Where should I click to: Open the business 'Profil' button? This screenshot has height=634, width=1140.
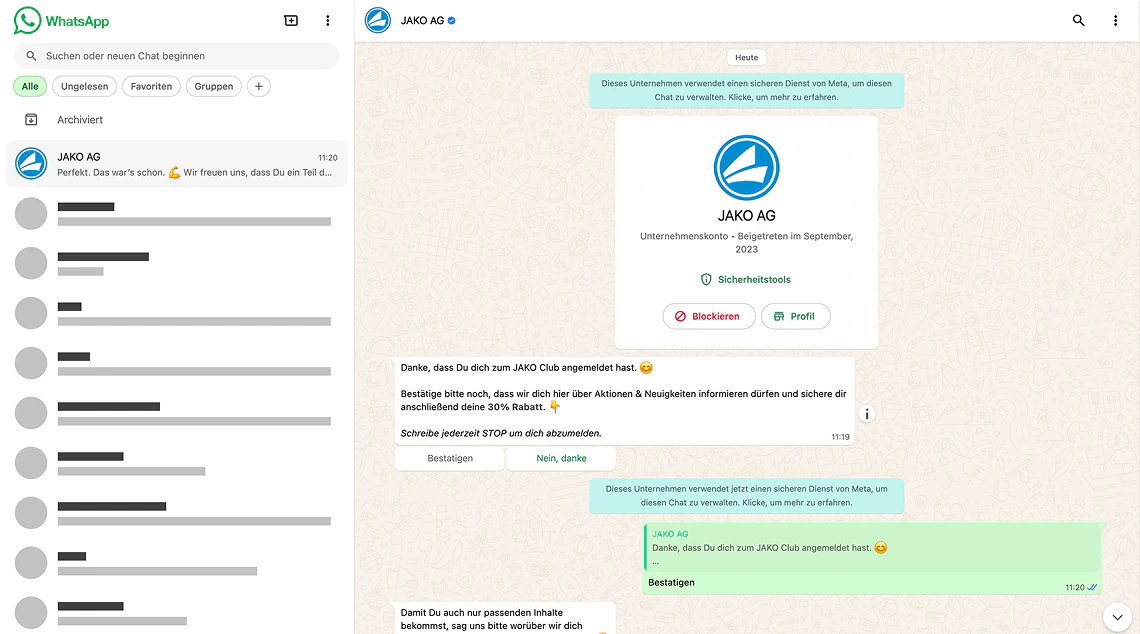click(x=795, y=316)
